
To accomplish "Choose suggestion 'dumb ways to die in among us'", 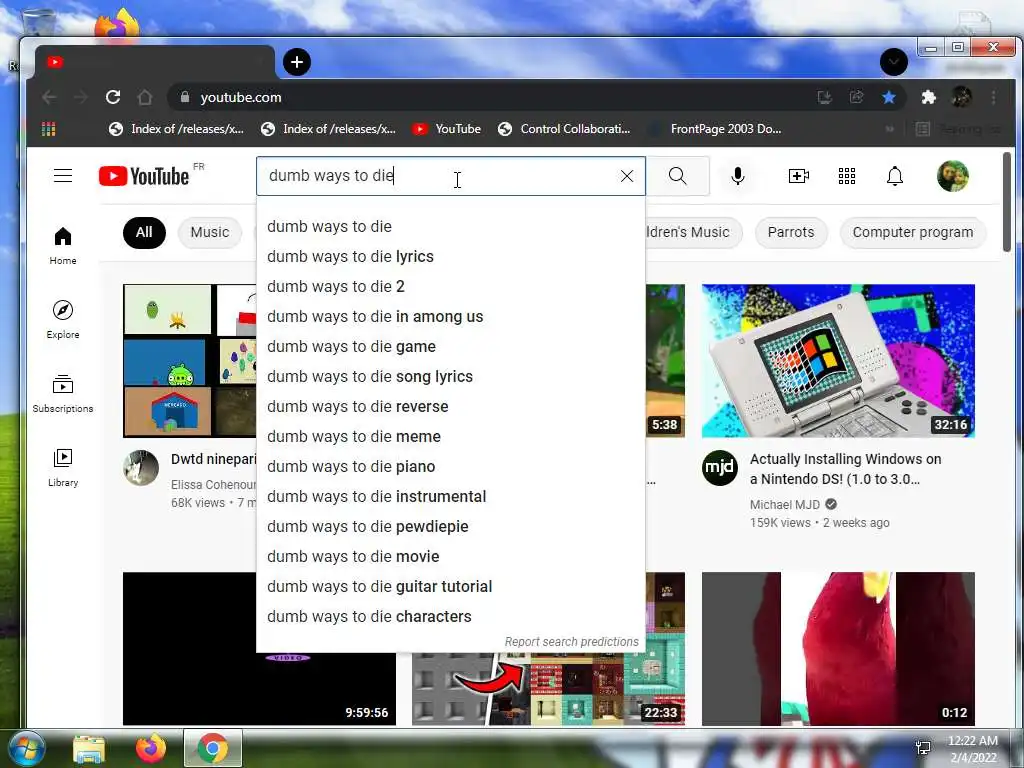I will tap(451, 317).
